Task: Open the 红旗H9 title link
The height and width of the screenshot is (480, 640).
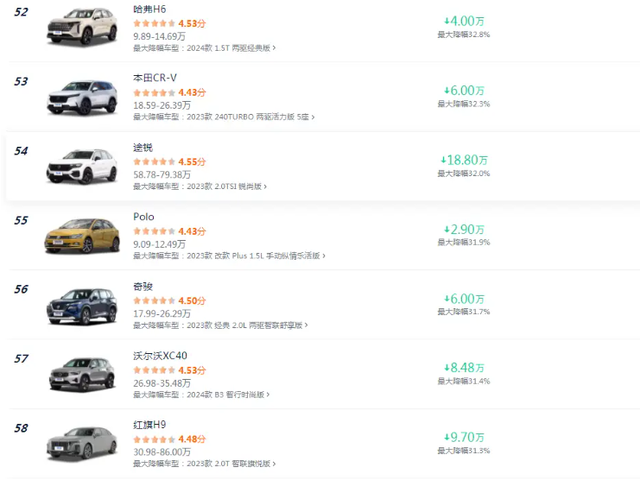Action: tap(149, 425)
